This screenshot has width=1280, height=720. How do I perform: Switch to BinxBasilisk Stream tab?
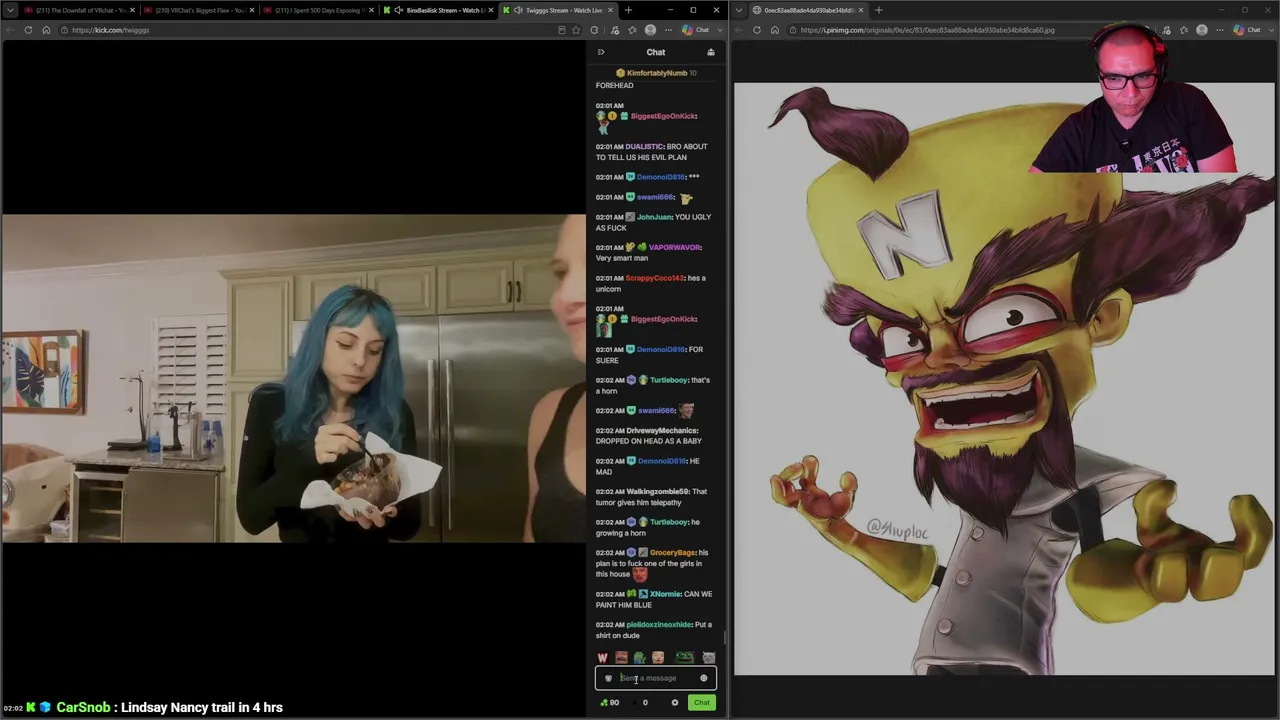pyautogui.click(x=437, y=10)
